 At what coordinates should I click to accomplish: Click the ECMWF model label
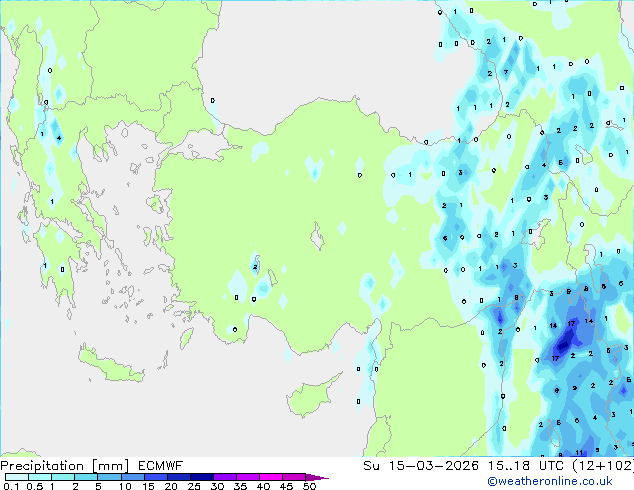coord(161,466)
